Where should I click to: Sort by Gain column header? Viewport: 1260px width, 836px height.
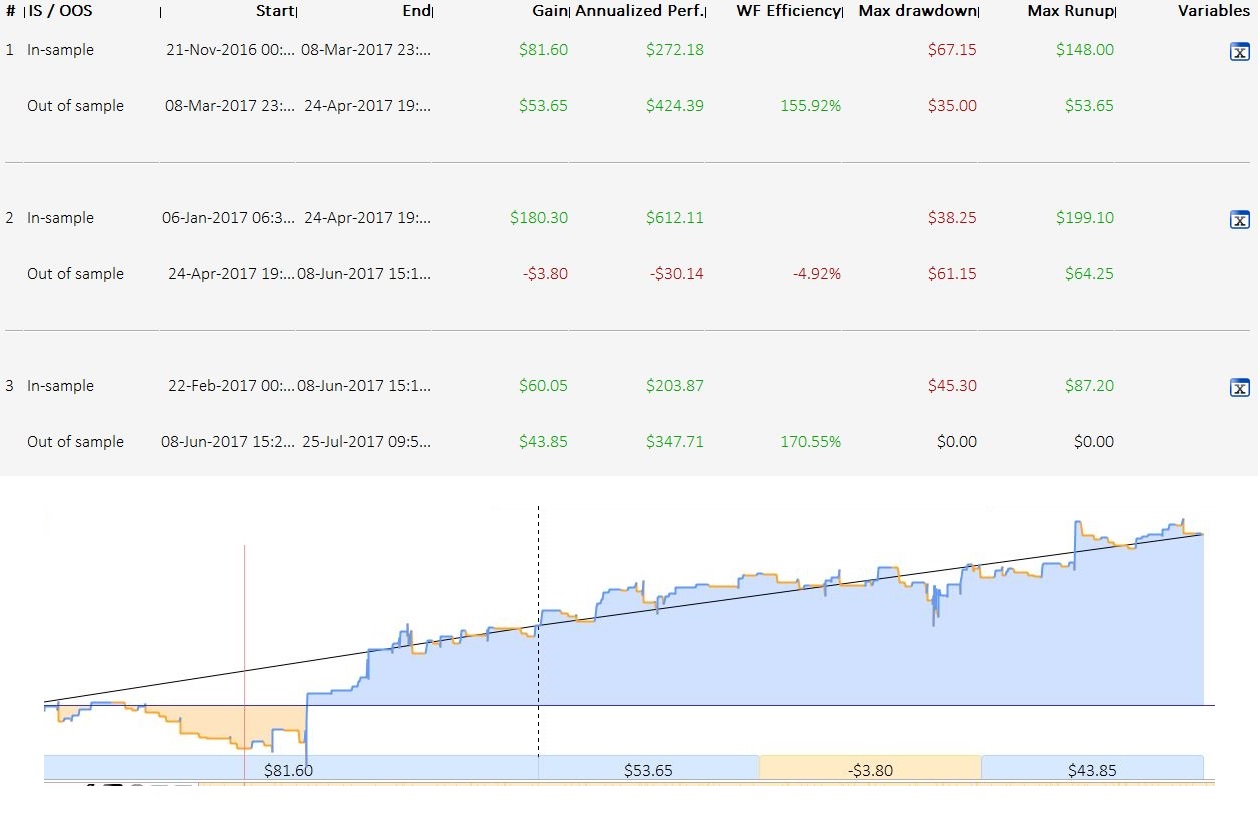click(x=550, y=11)
